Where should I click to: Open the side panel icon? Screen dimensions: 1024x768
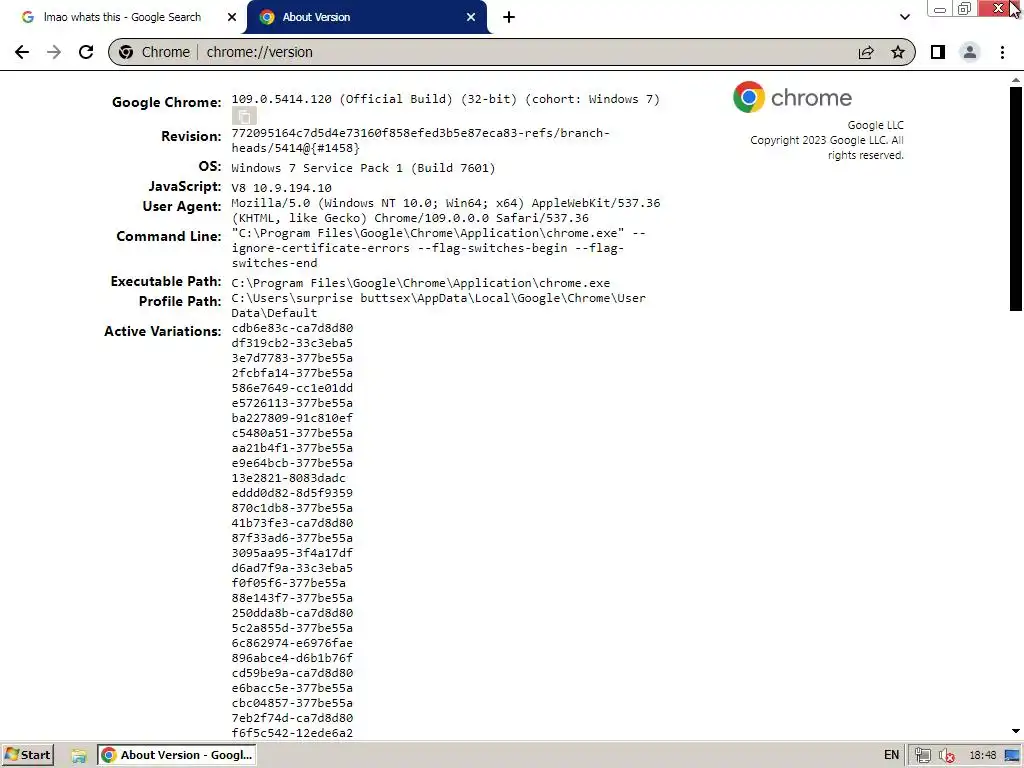point(938,52)
